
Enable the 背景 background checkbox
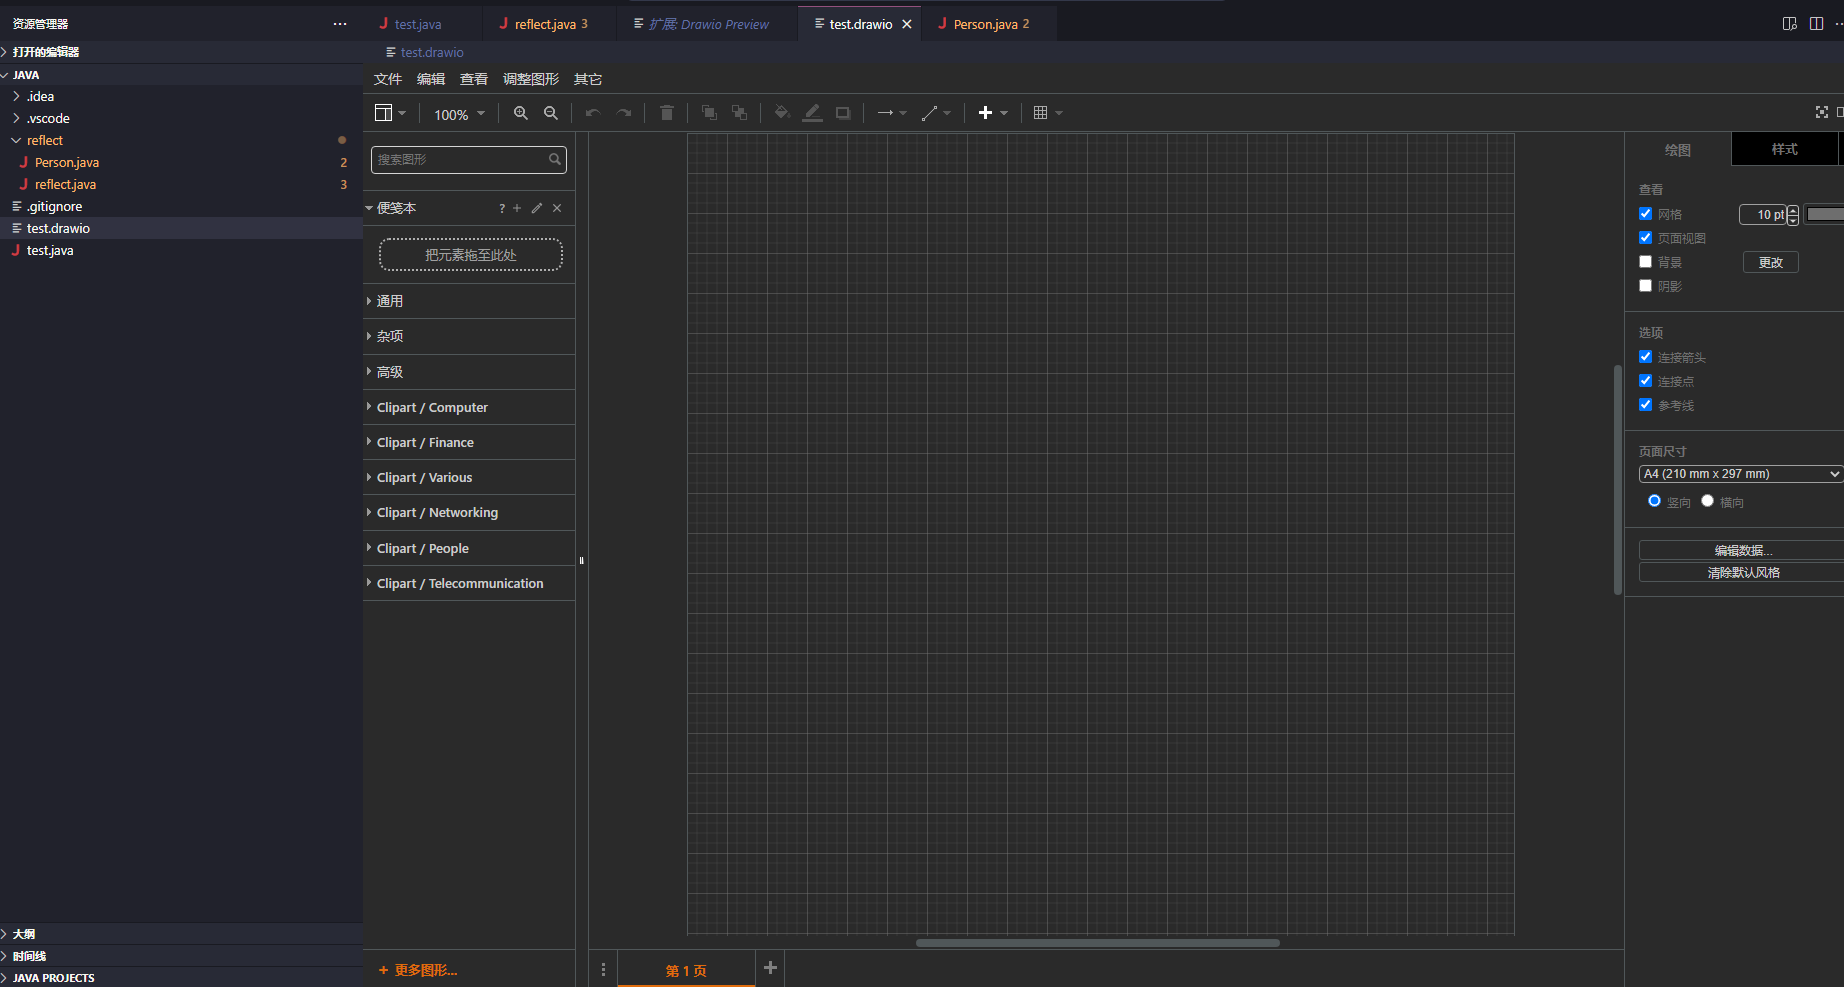1645,262
